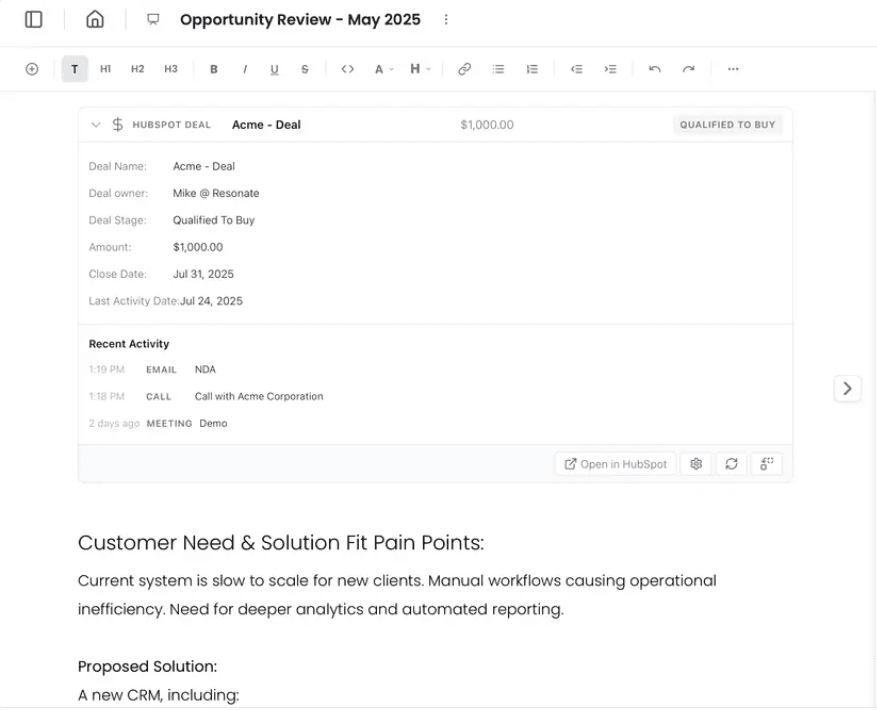
Task: Insert a link into the document
Action: (463, 69)
